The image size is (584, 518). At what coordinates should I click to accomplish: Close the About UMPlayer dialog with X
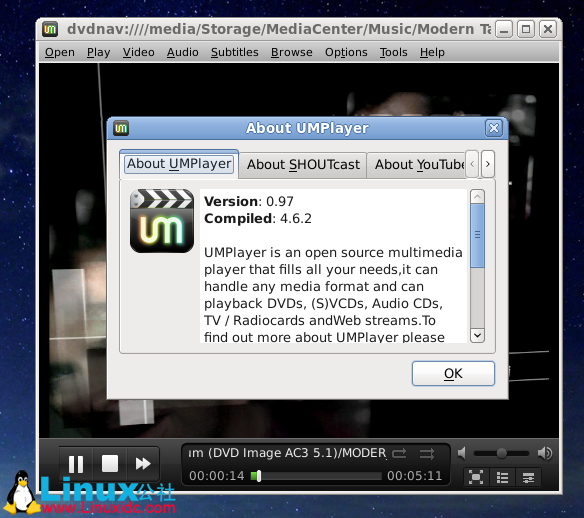pyautogui.click(x=494, y=128)
